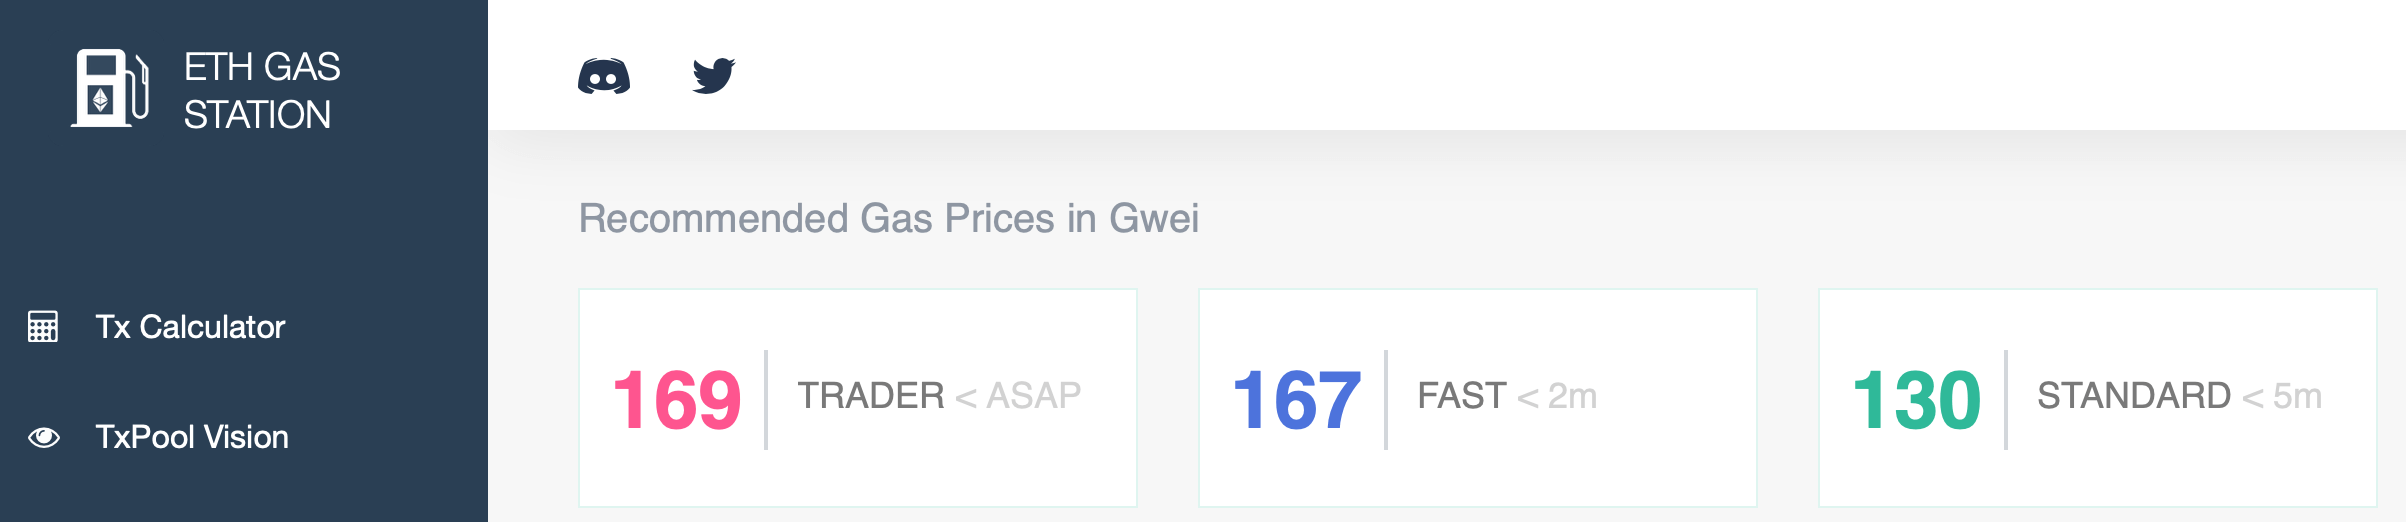The image size is (2406, 522).
Task: Open the Twitter bird icon link
Action: click(x=714, y=75)
